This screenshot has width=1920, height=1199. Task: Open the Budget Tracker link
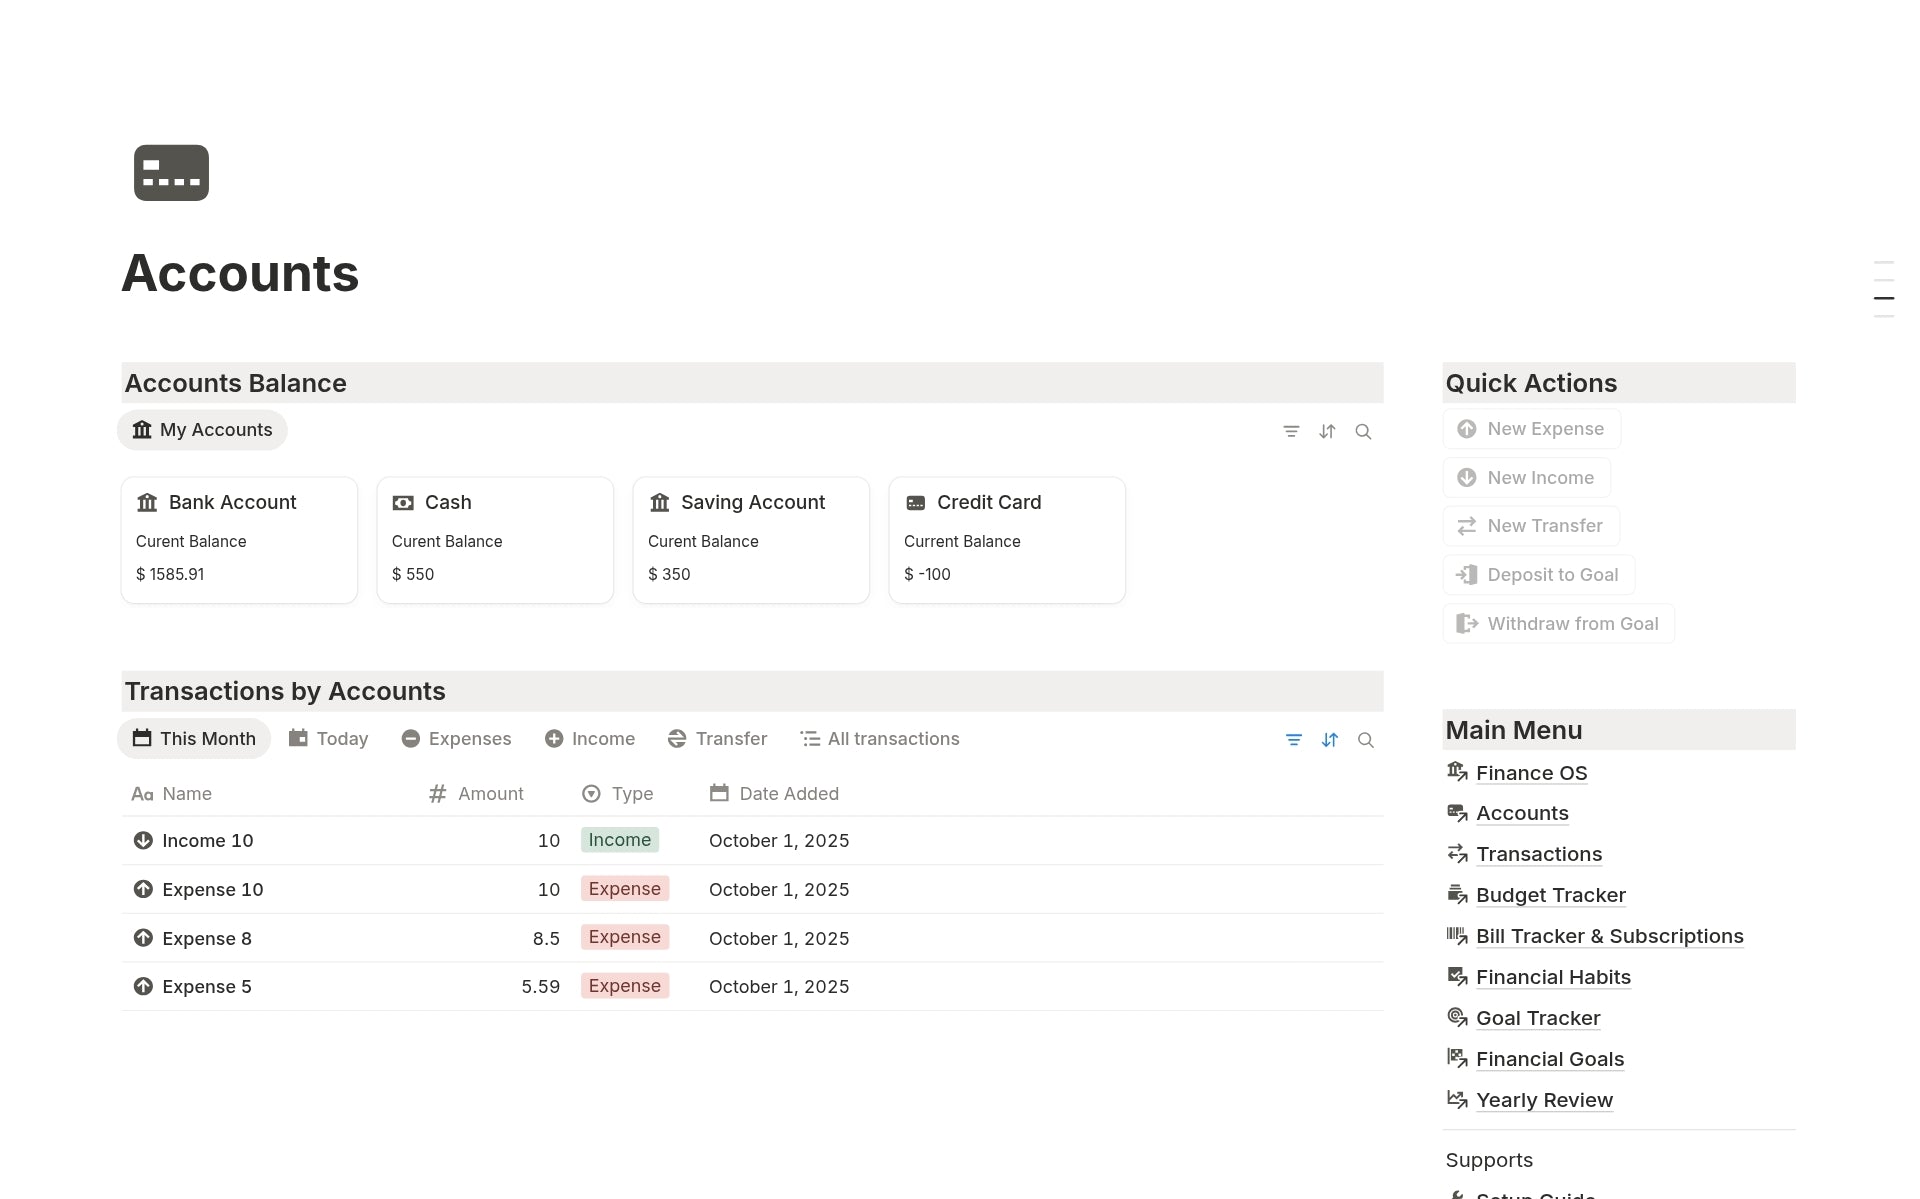pyautogui.click(x=1550, y=895)
